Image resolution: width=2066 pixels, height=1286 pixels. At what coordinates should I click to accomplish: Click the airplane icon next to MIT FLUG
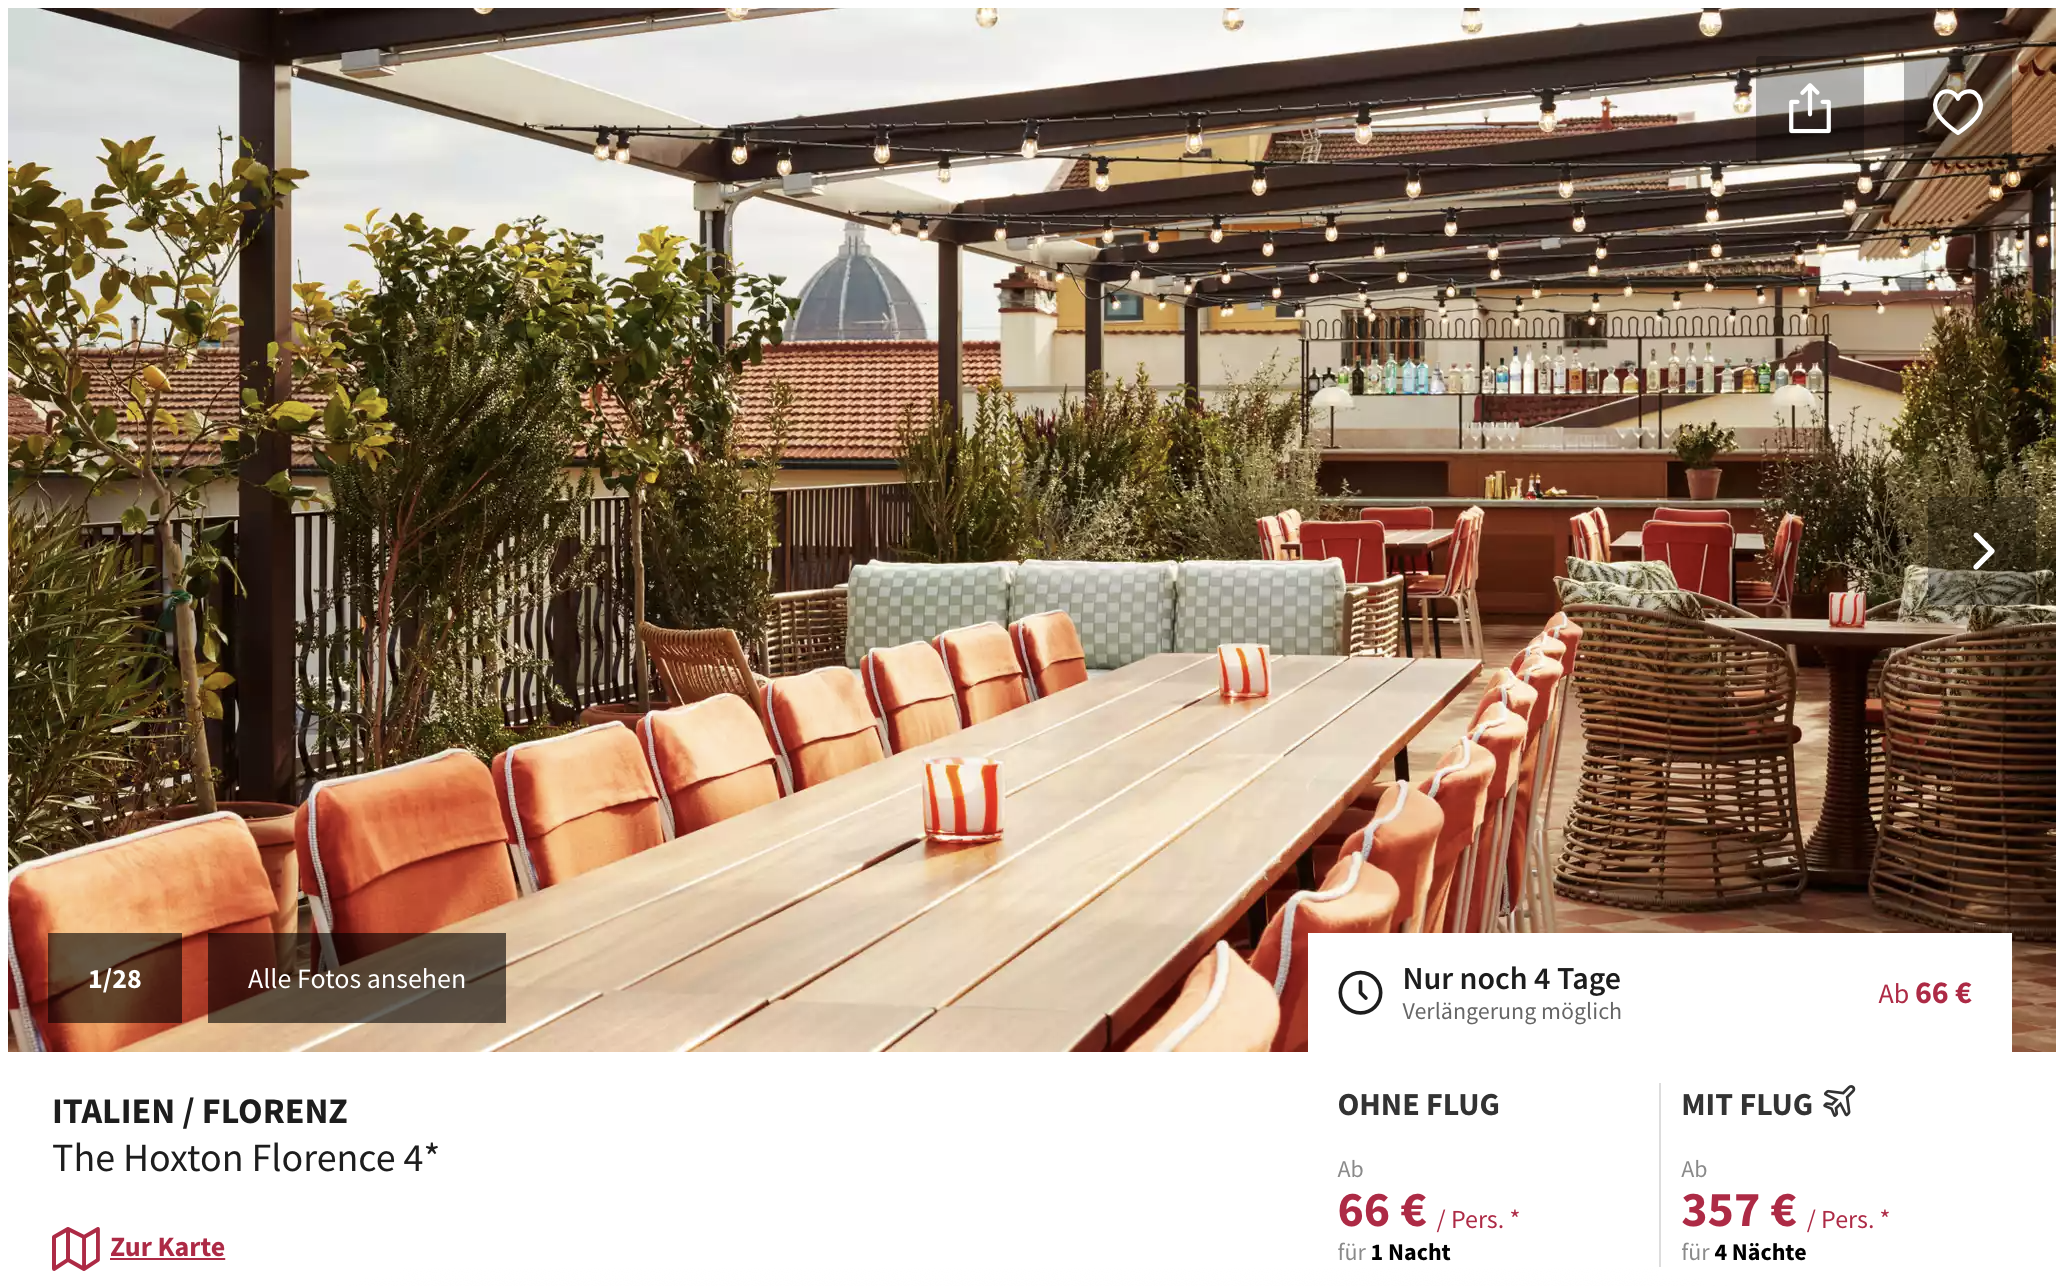click(1839, 1102)
